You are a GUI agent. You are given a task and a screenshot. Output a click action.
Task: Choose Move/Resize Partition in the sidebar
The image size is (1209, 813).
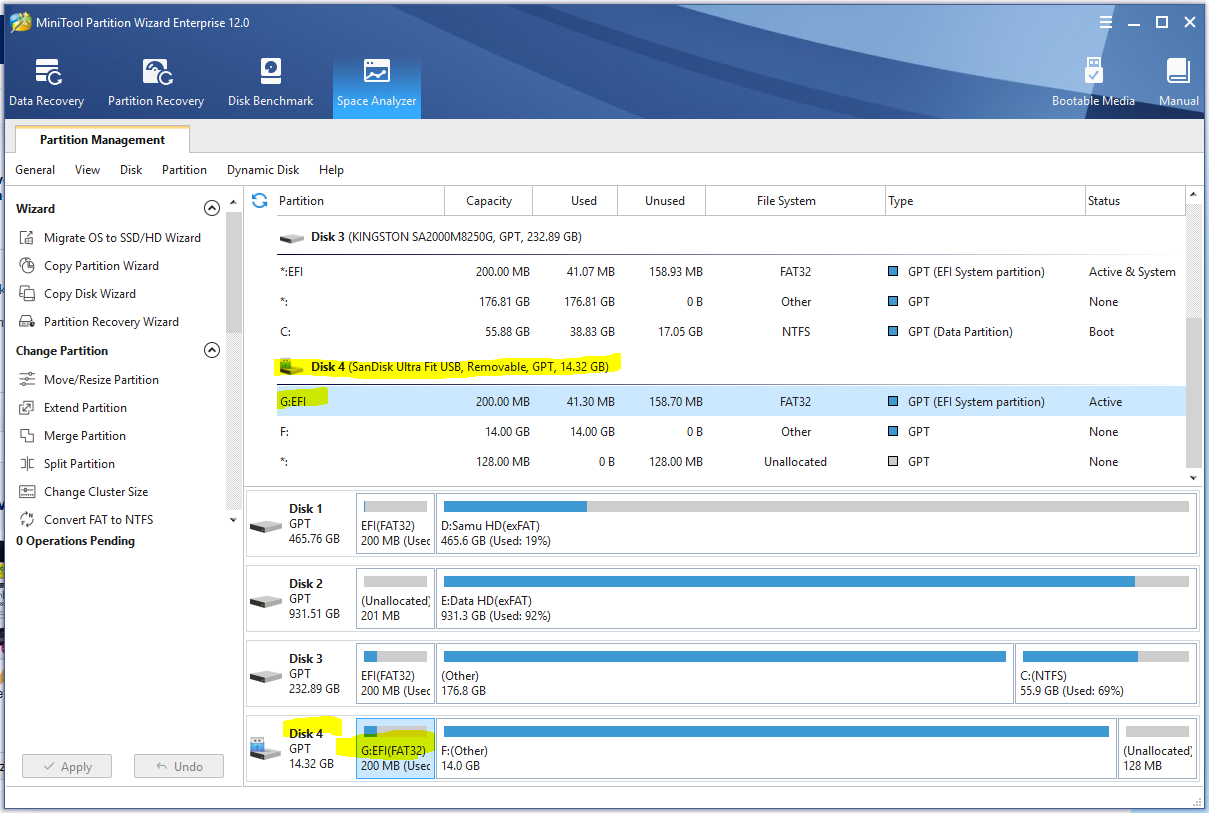pos(88,380)
